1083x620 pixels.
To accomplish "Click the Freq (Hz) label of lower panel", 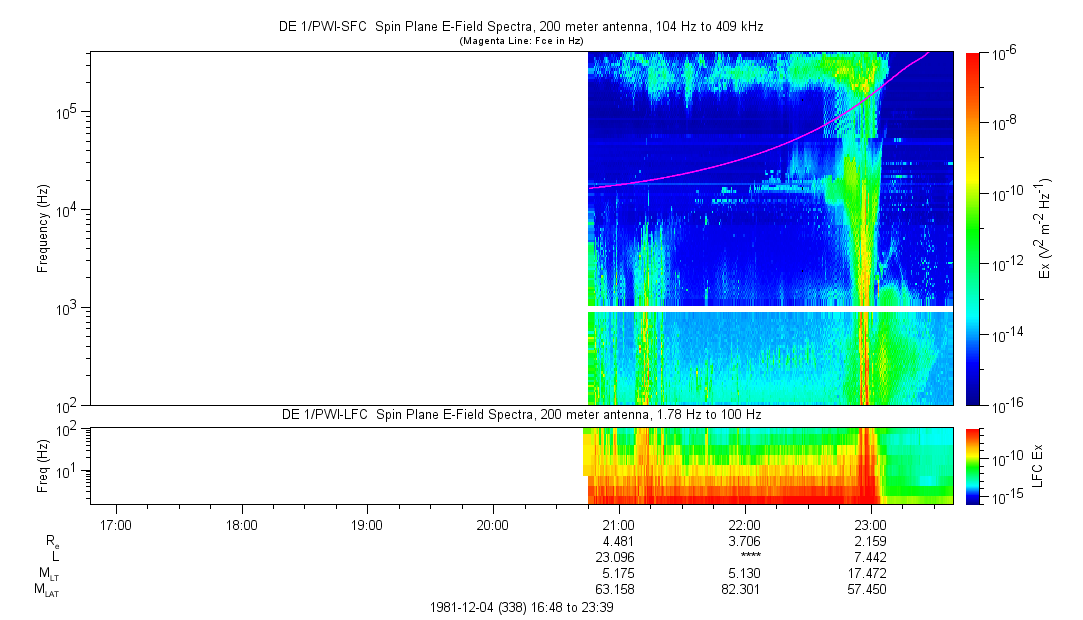I will coord(42,465).
